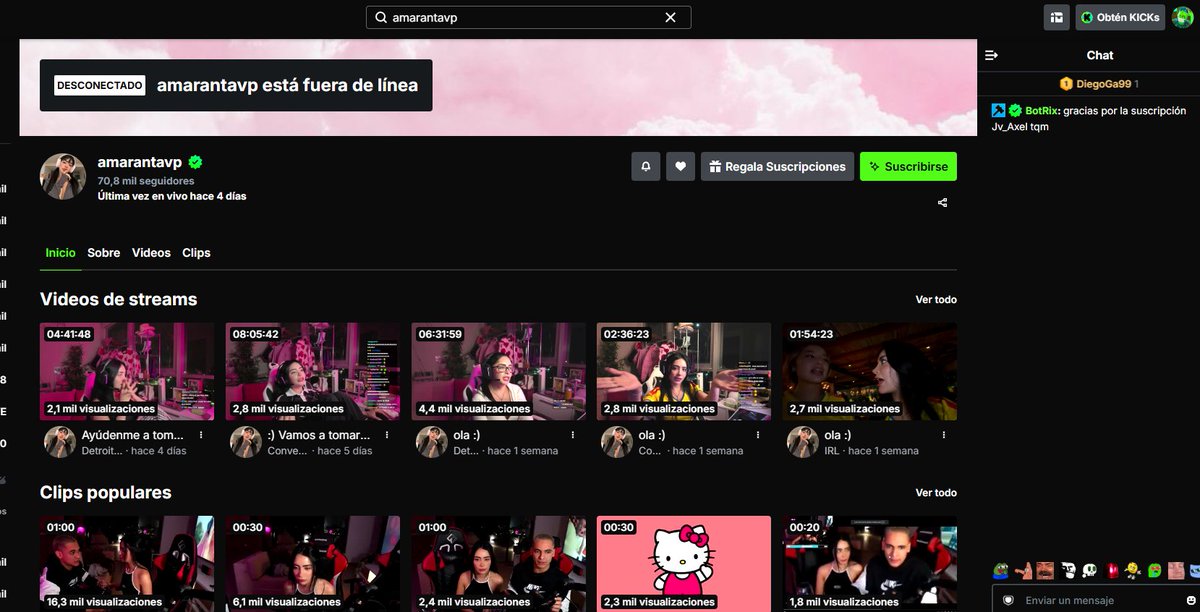The height and width of the screenshot is (612, 1200).
Task: Open amarantavp channel avatar
Action: (63, 177)
